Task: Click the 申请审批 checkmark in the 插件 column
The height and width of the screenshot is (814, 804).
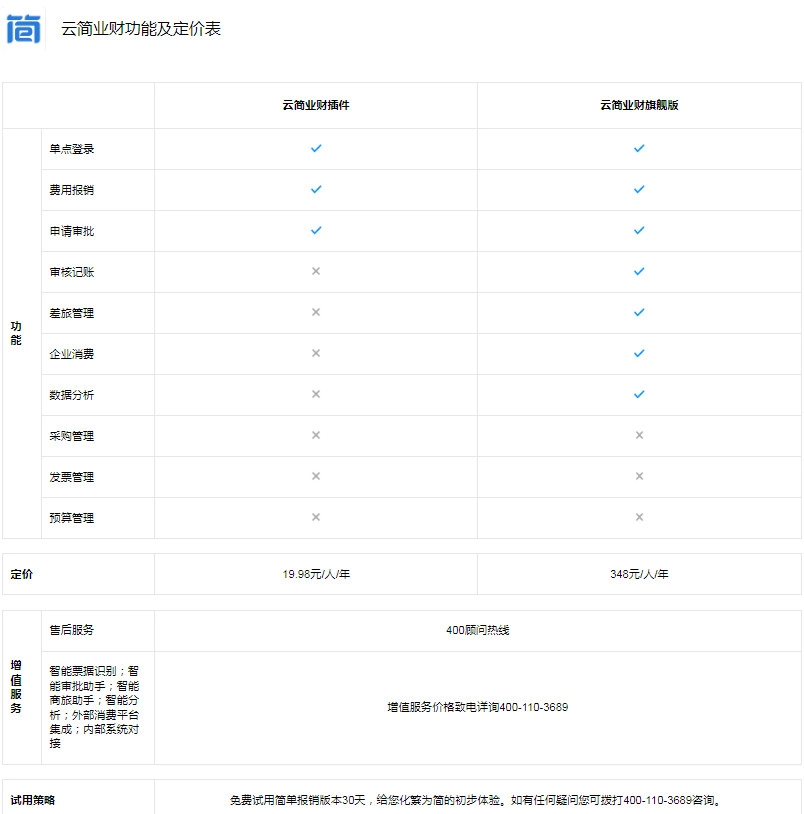Action: (x=316, y=230)
